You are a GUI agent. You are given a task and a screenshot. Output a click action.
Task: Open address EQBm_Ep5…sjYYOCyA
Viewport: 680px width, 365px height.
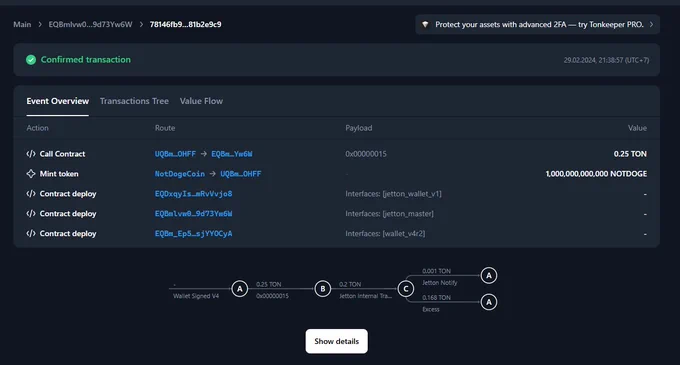[193, 234]
